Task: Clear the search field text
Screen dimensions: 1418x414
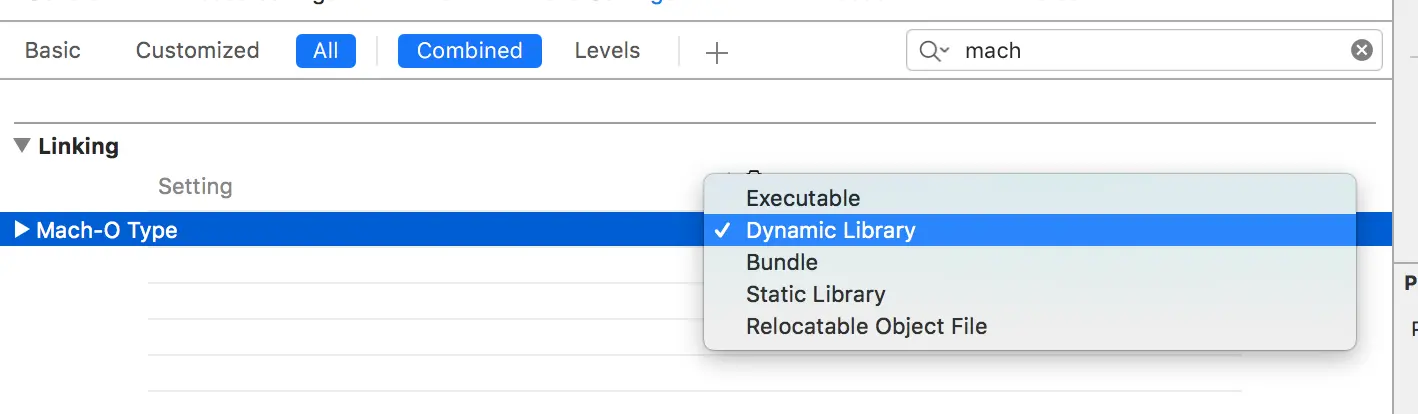Action: [x=1361, y=50]
